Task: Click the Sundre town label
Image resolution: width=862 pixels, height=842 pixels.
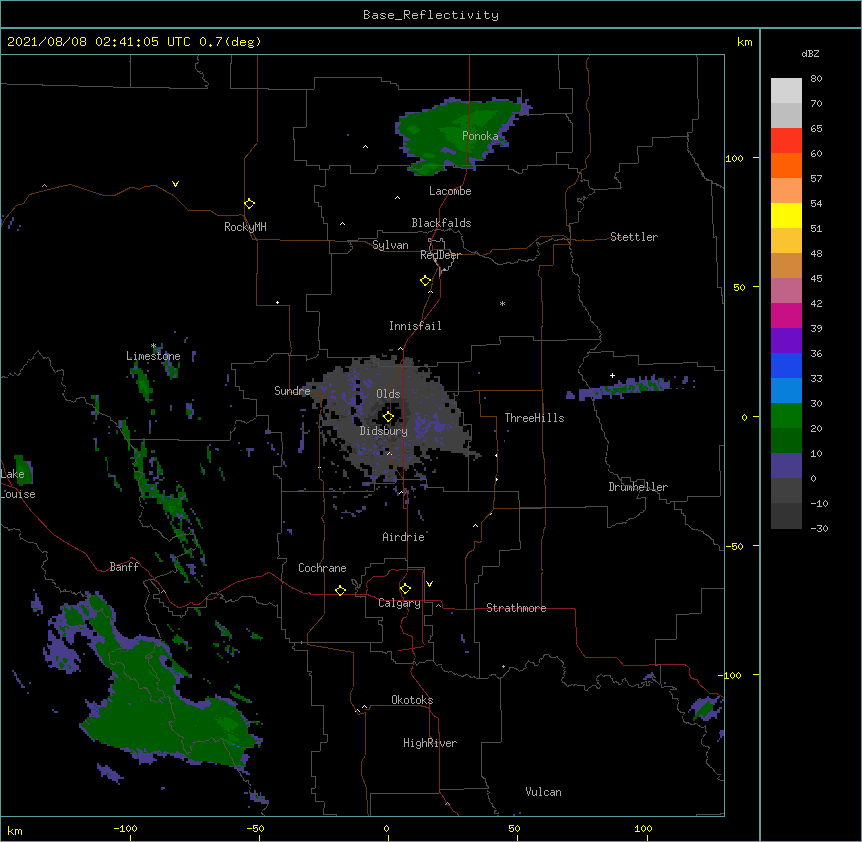Action: tap(292, 391)
